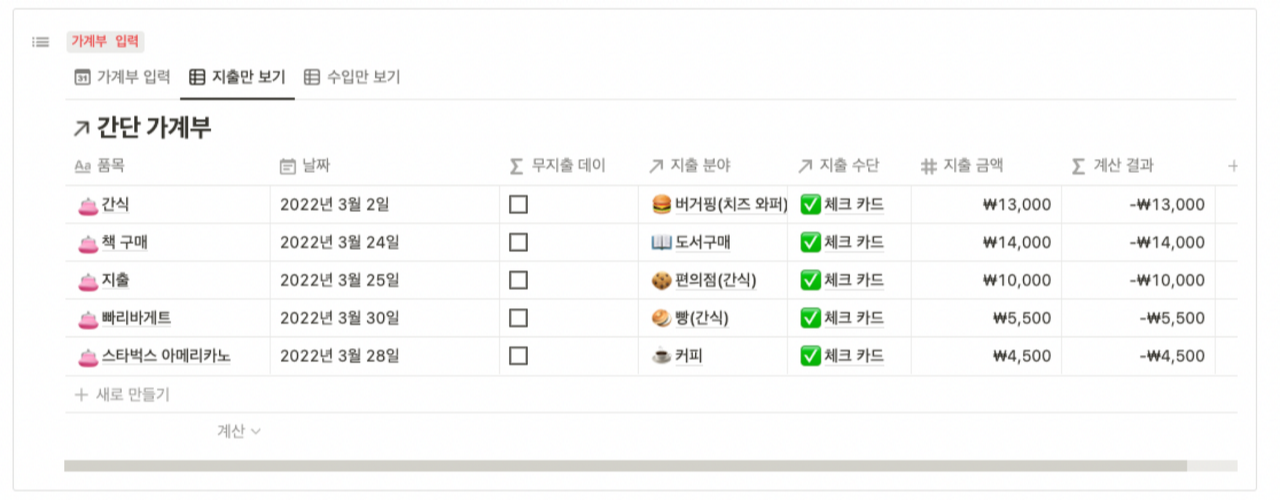Viewport: 1280px width, 500px height.
Task: Click the coffee cup icon next to 커피
Action: (x=661, y=356)
